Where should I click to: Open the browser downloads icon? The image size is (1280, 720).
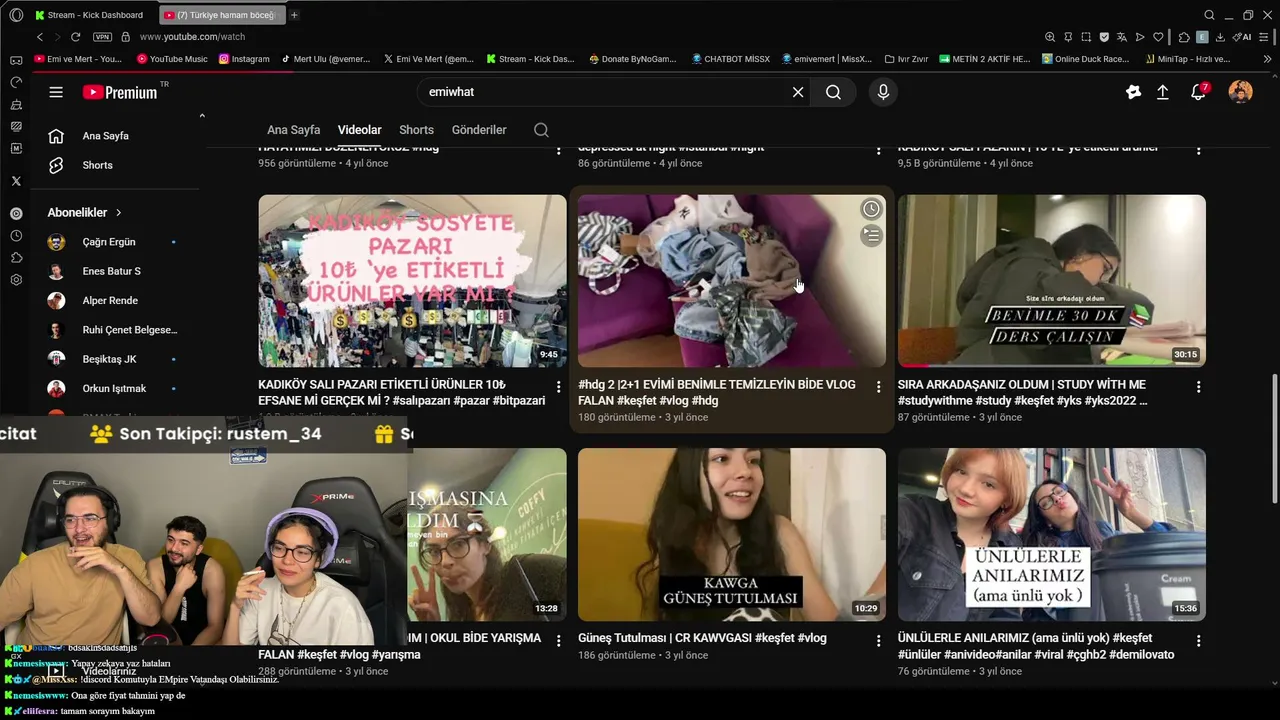1220,37
